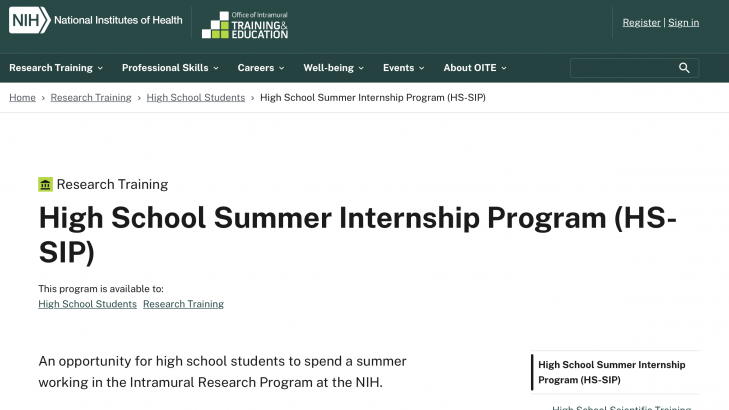
Task: Expand the Research Training menu
Action: 56,68
